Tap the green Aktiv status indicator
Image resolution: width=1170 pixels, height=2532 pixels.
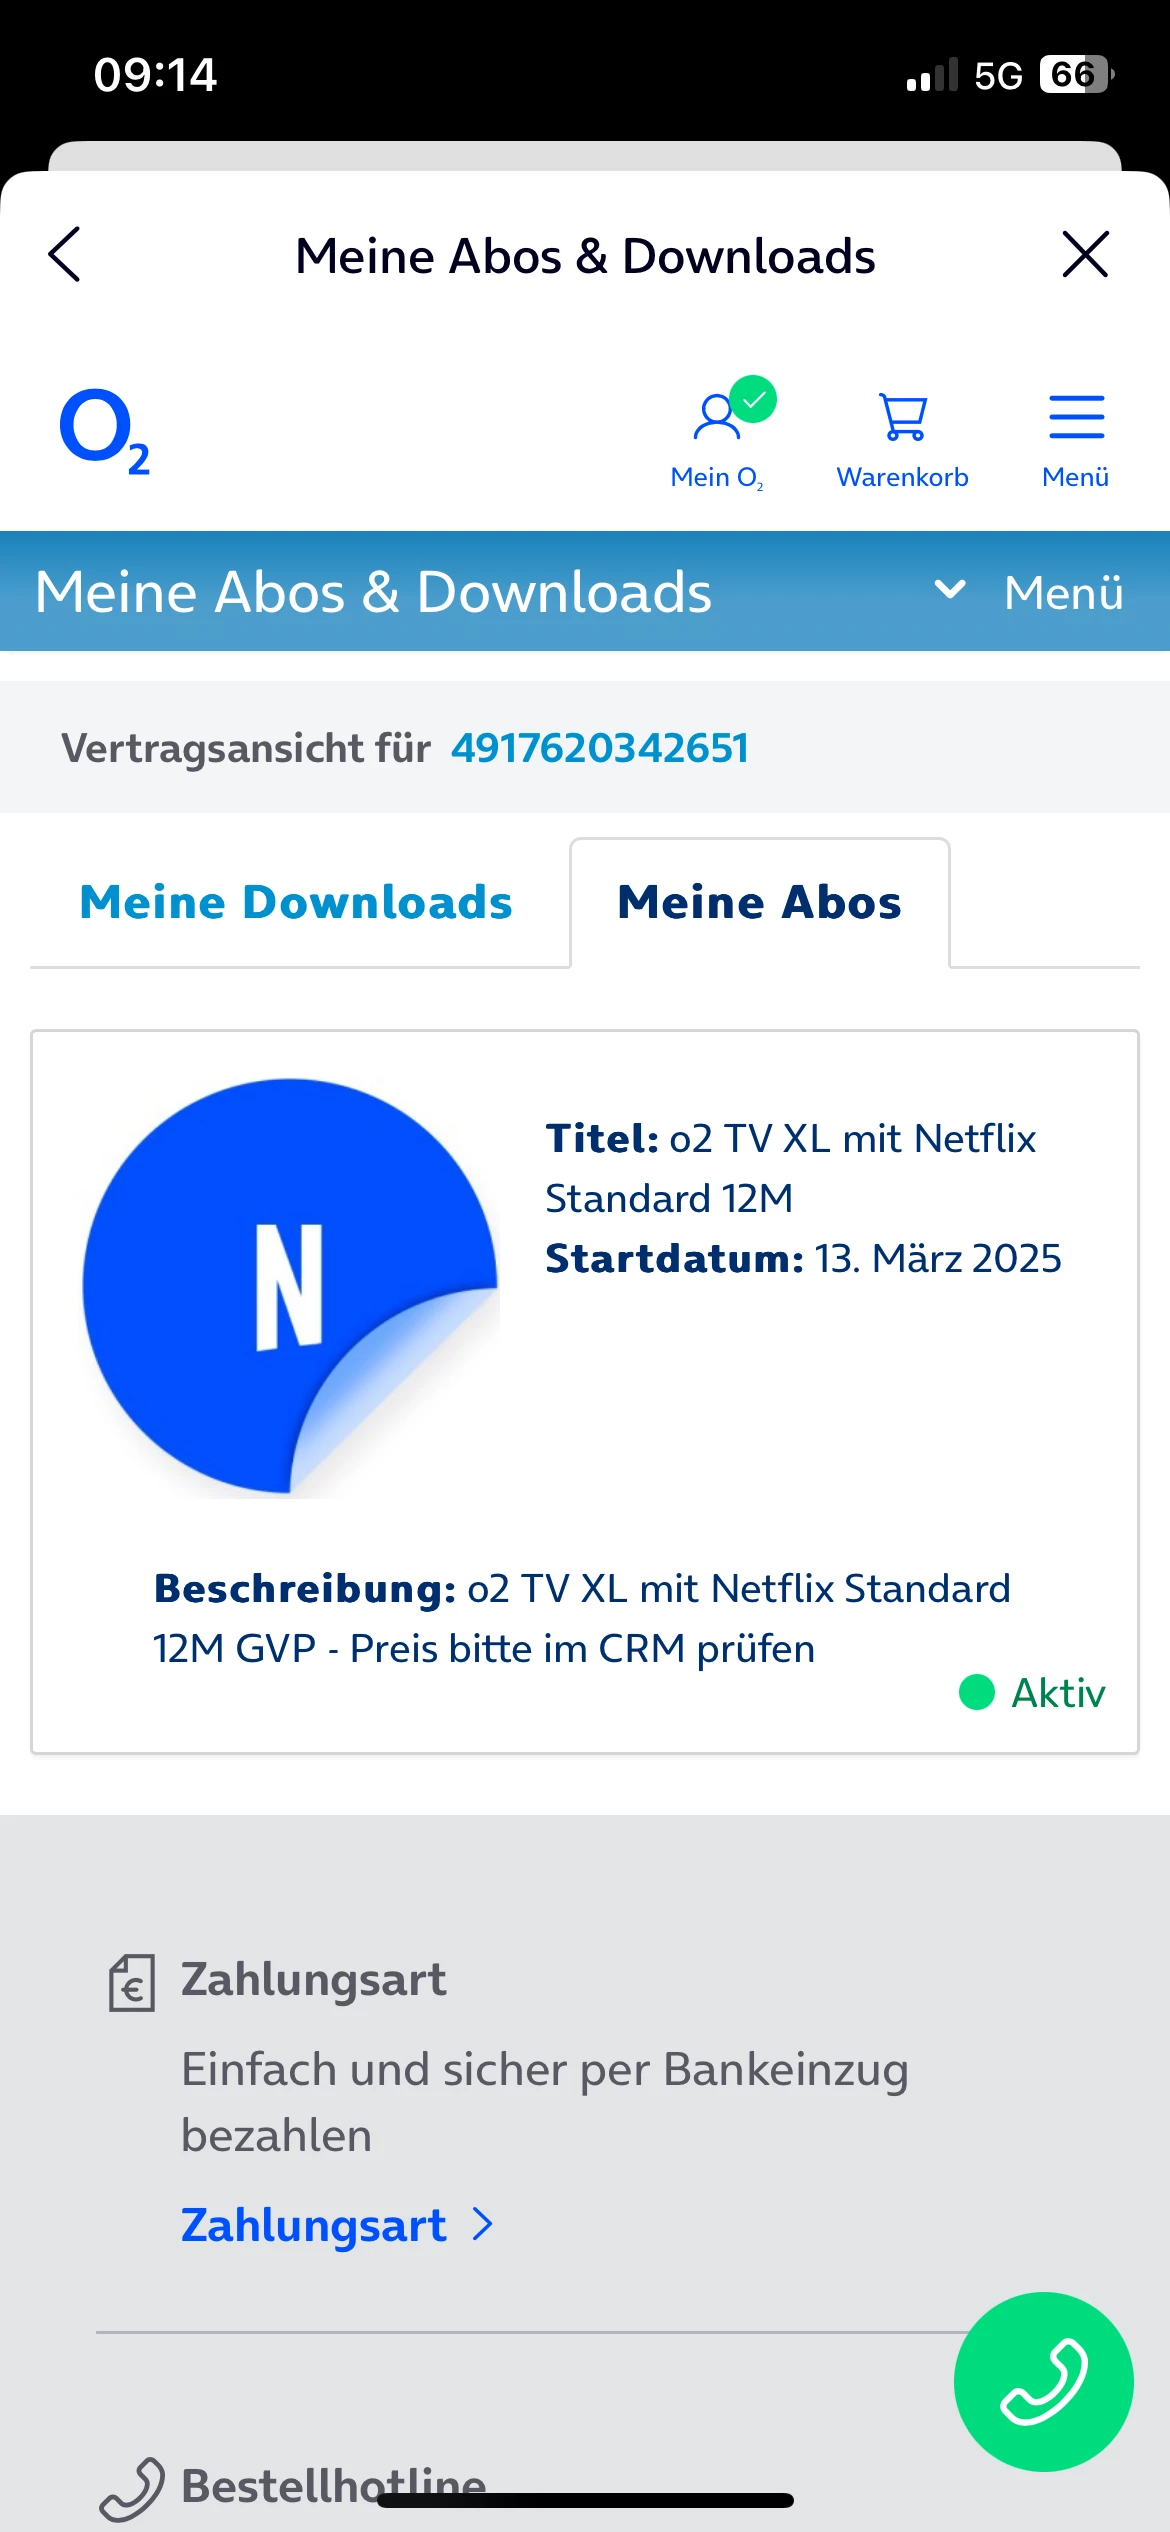(1032, 1693)
